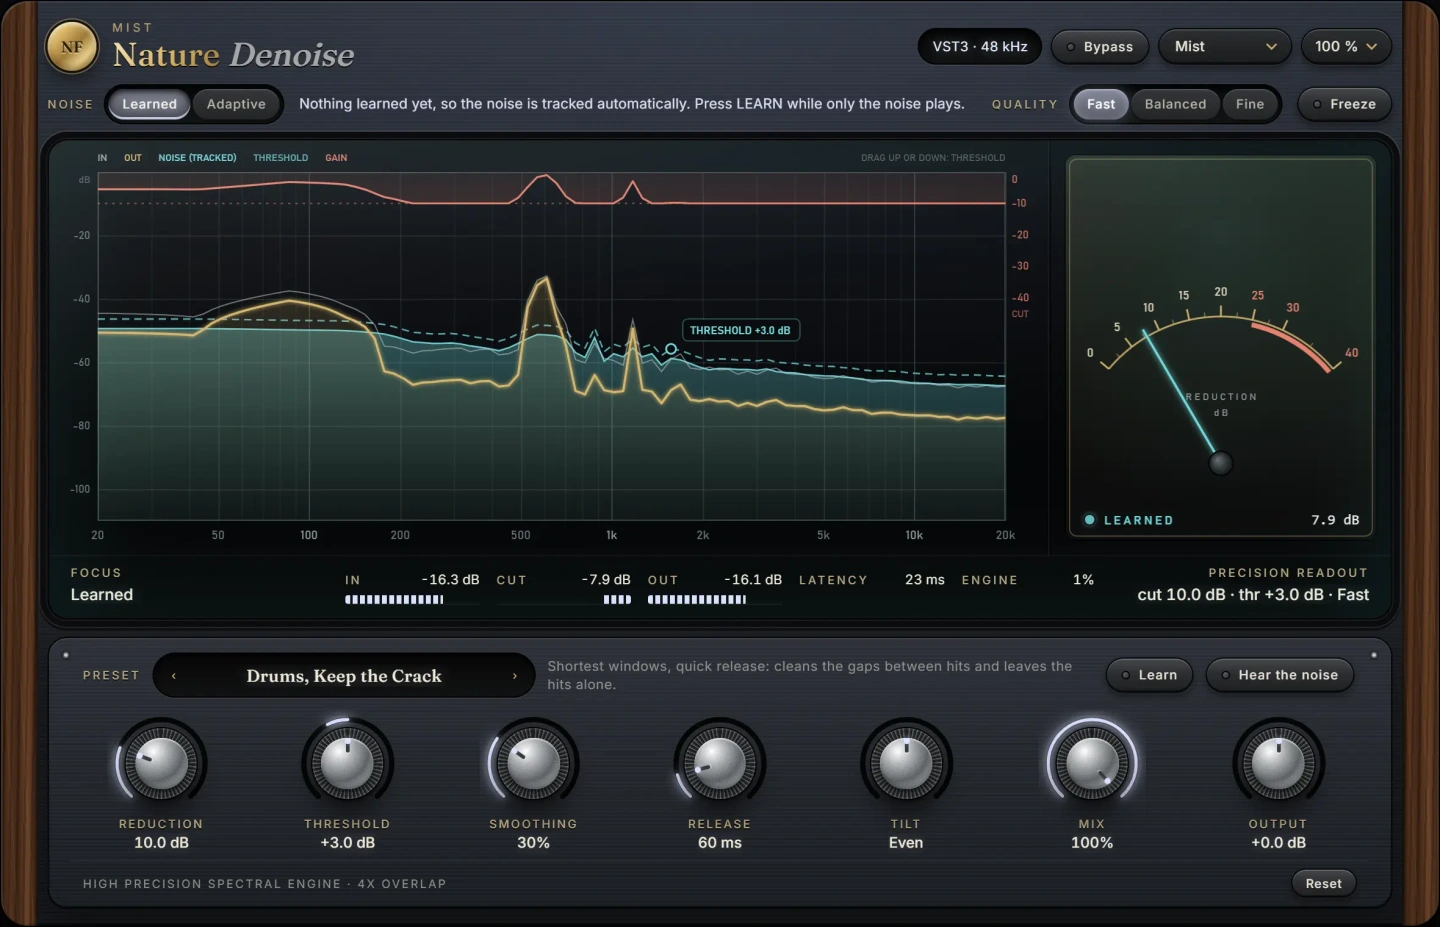This screenshot has width=1440, height=927.
Task: Click the Reduction knob
Action: pos(161,764)
